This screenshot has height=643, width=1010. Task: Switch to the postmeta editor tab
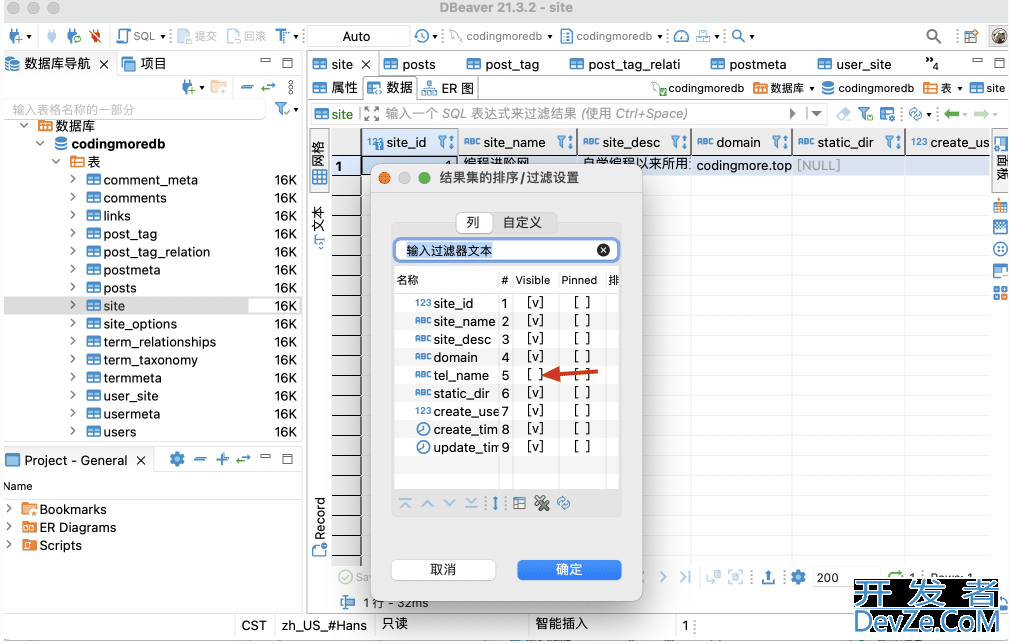click(748, 64)
